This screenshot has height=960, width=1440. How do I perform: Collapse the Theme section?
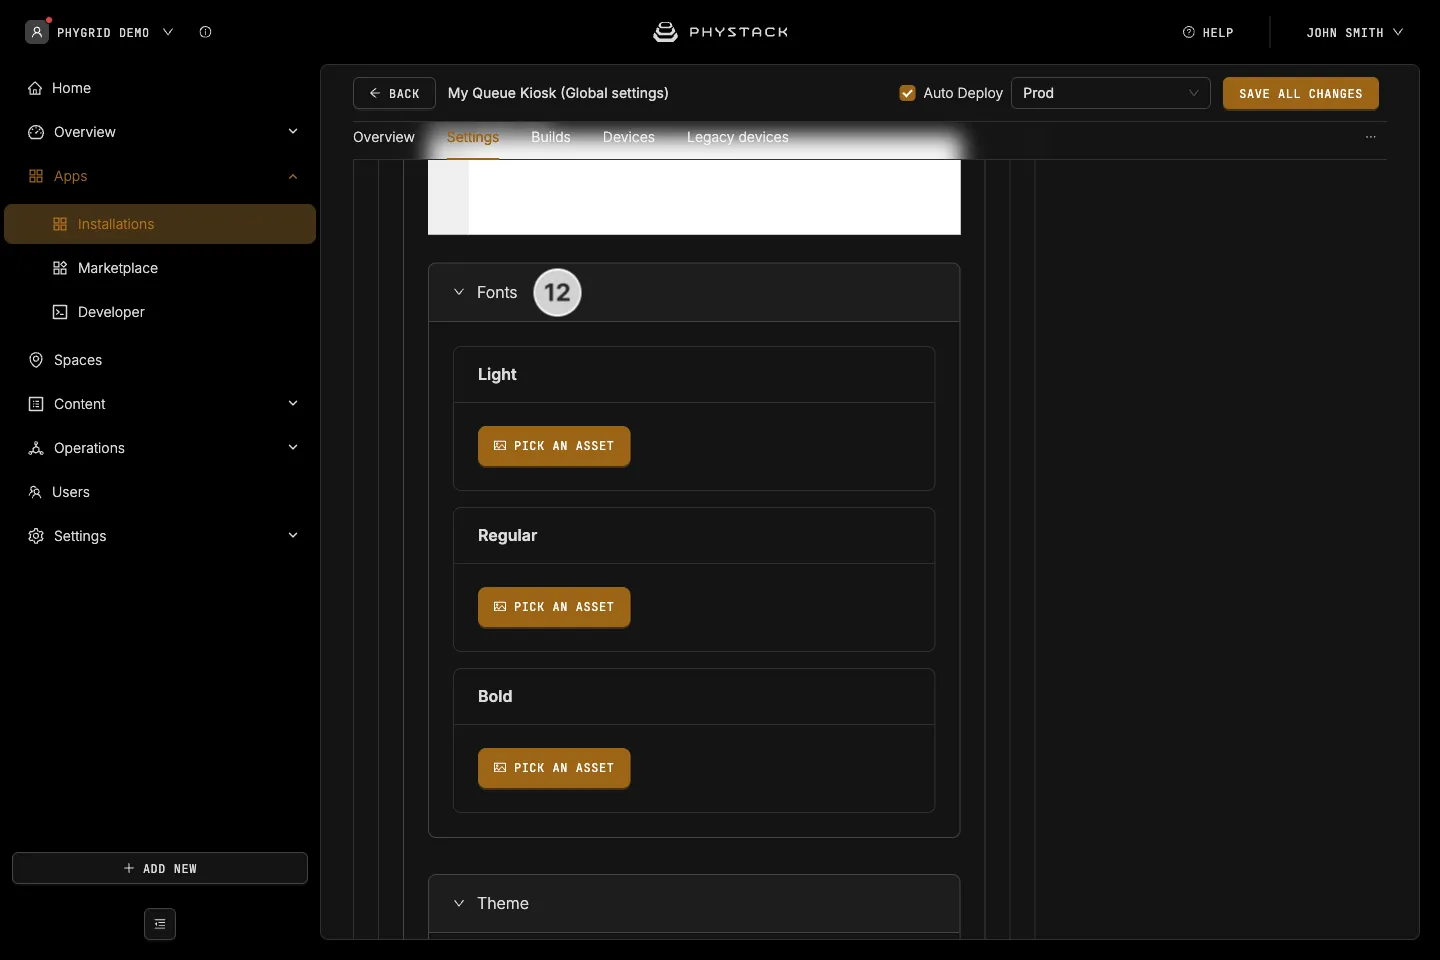coord(459,903)
